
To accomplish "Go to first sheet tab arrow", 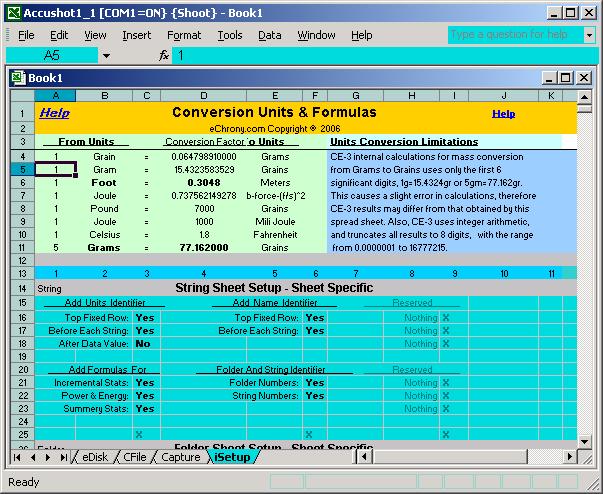I will 17,457.
